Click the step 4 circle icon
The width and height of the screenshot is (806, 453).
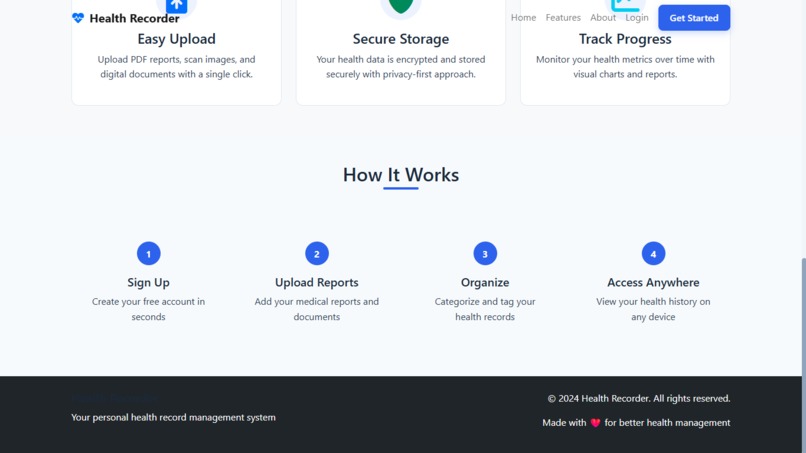click(x=653, y=253)
